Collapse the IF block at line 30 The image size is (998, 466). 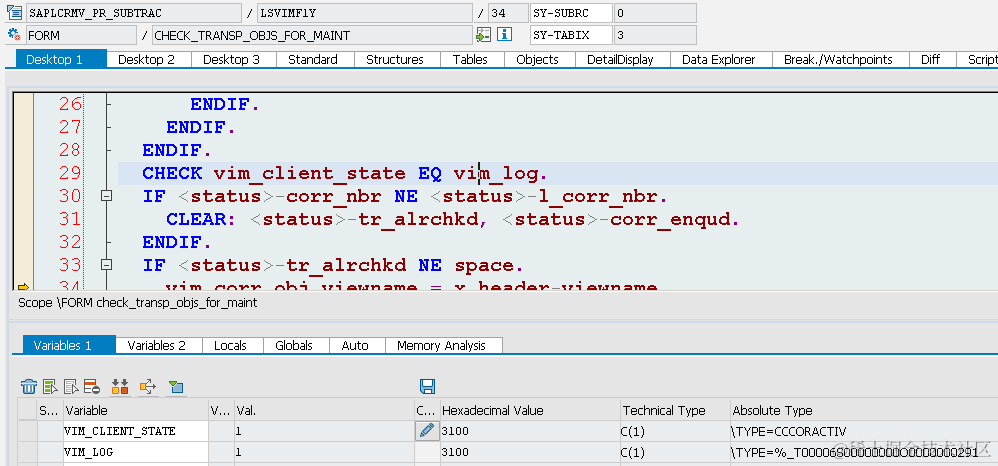(107, 196)
